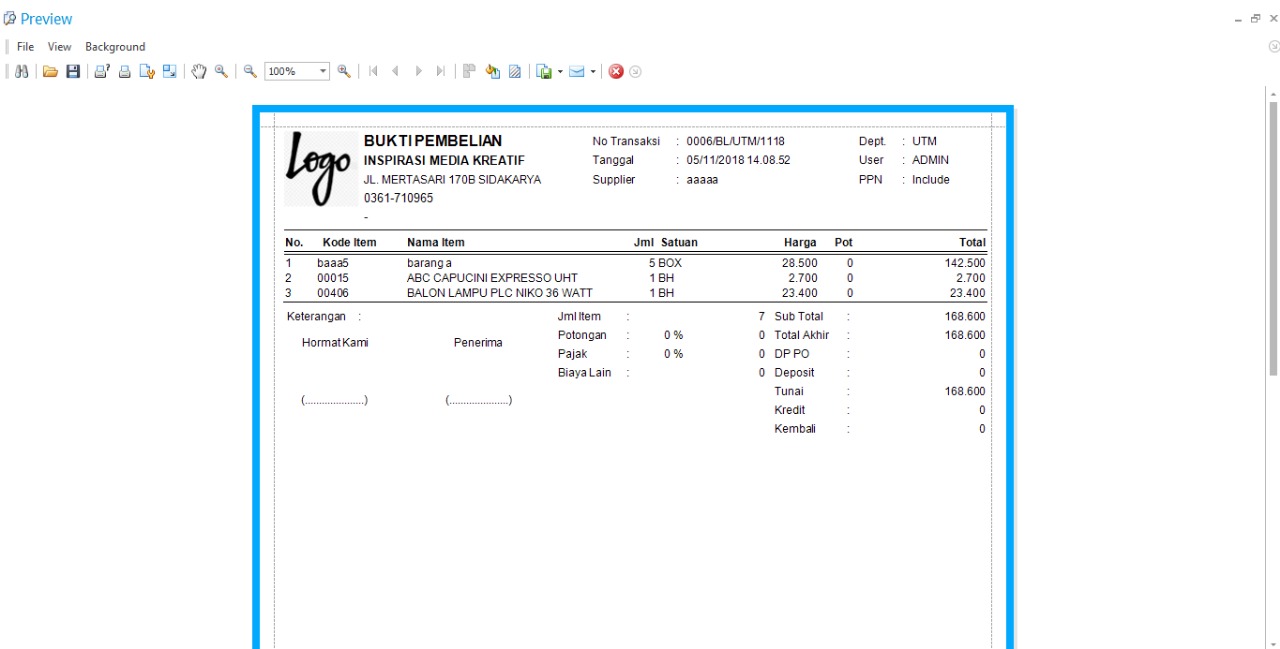Choose the page background color icon
The width and height of the screenshot is (1280, 649).
point(492,72)
